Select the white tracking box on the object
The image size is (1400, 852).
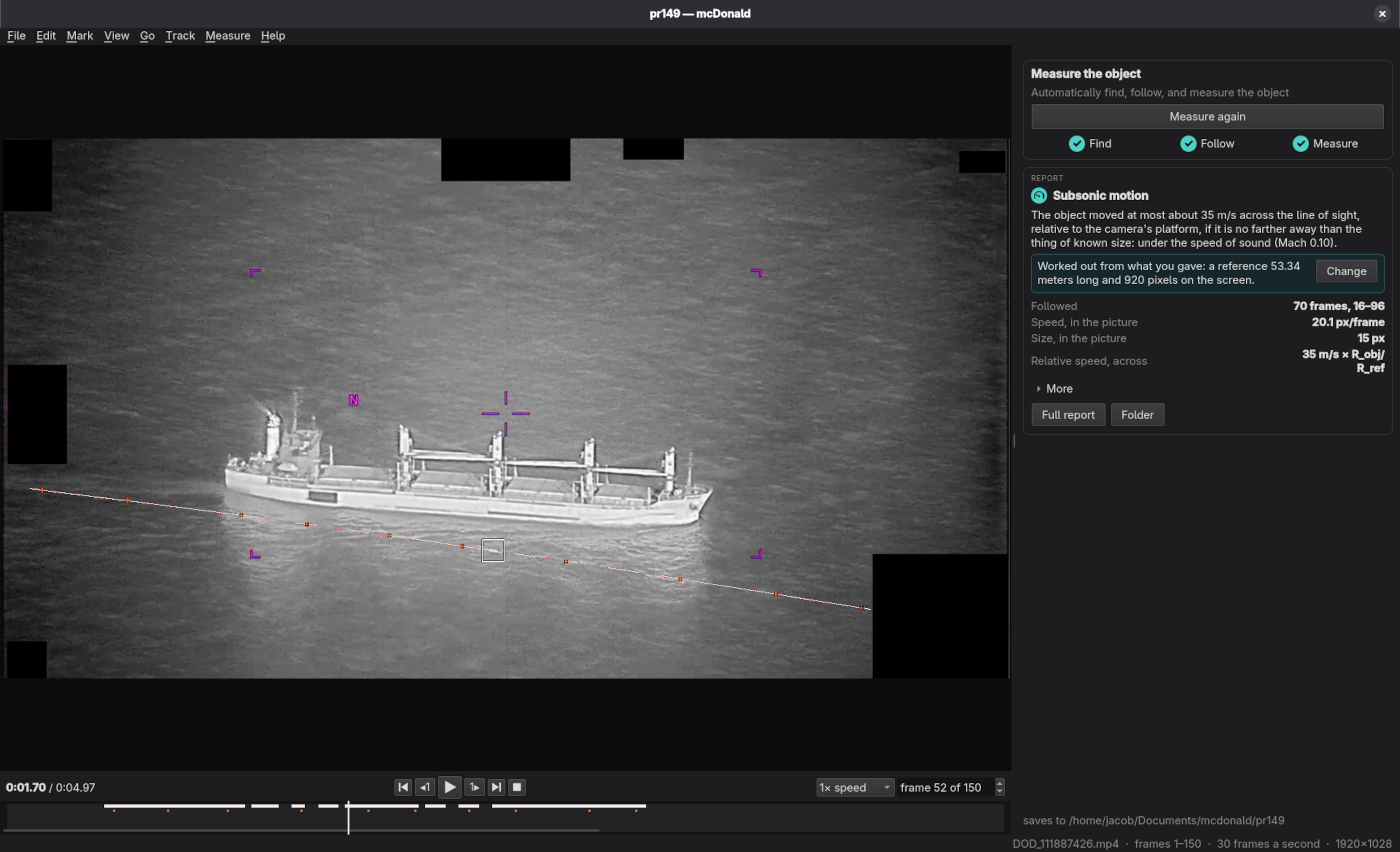tap(493, 550)
